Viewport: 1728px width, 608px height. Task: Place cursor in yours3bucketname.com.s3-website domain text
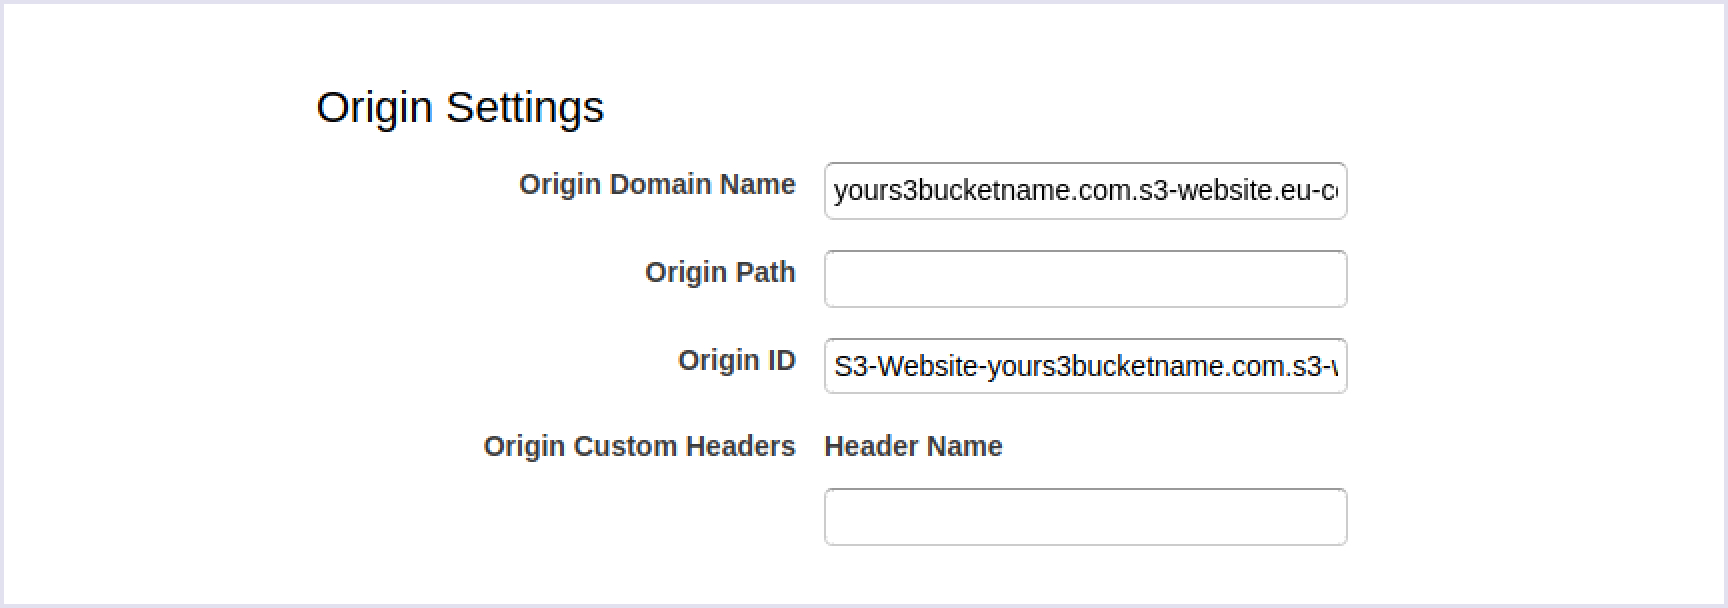[1085, 191]
